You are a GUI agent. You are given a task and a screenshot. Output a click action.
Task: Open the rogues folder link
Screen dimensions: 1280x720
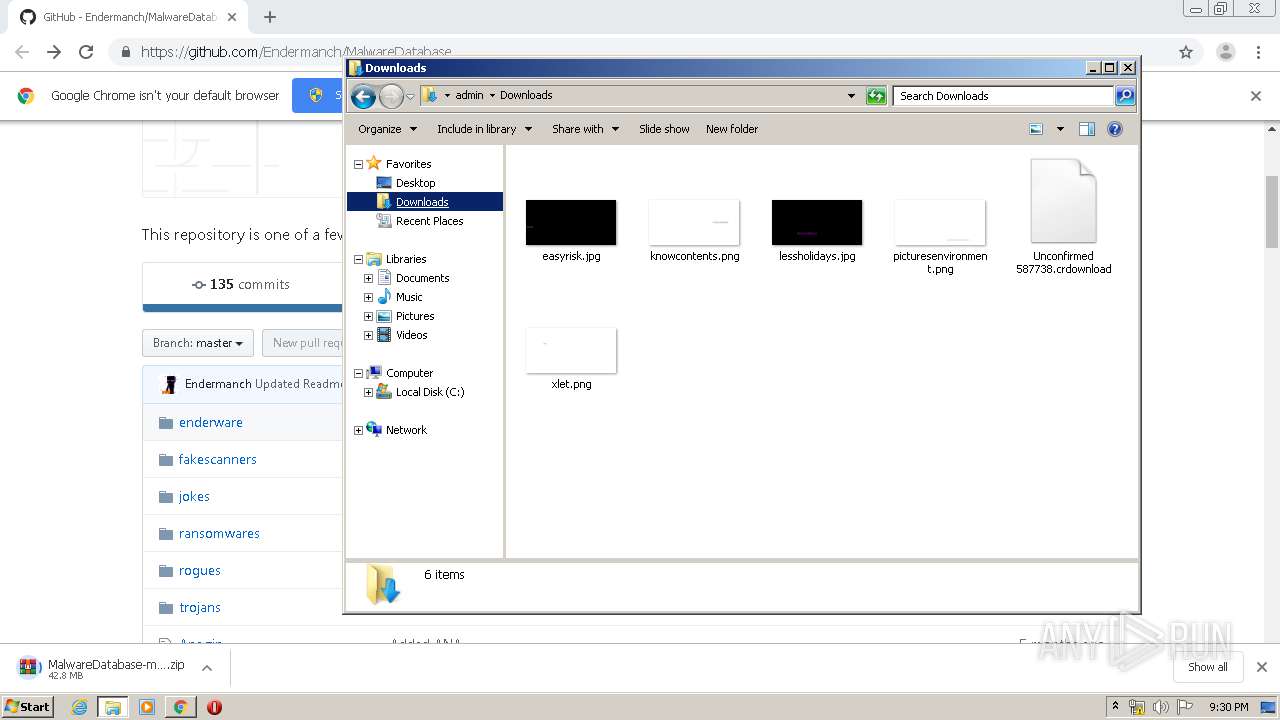click(200, 570)
